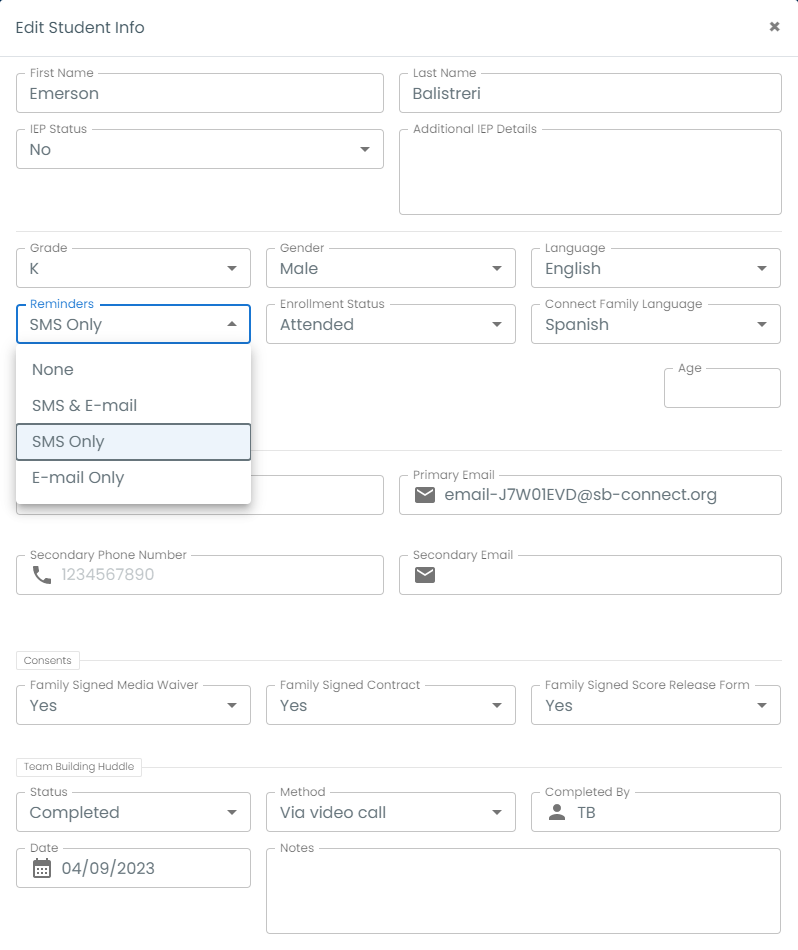
Task: Click into the First Name field
Action: [200, 94]
